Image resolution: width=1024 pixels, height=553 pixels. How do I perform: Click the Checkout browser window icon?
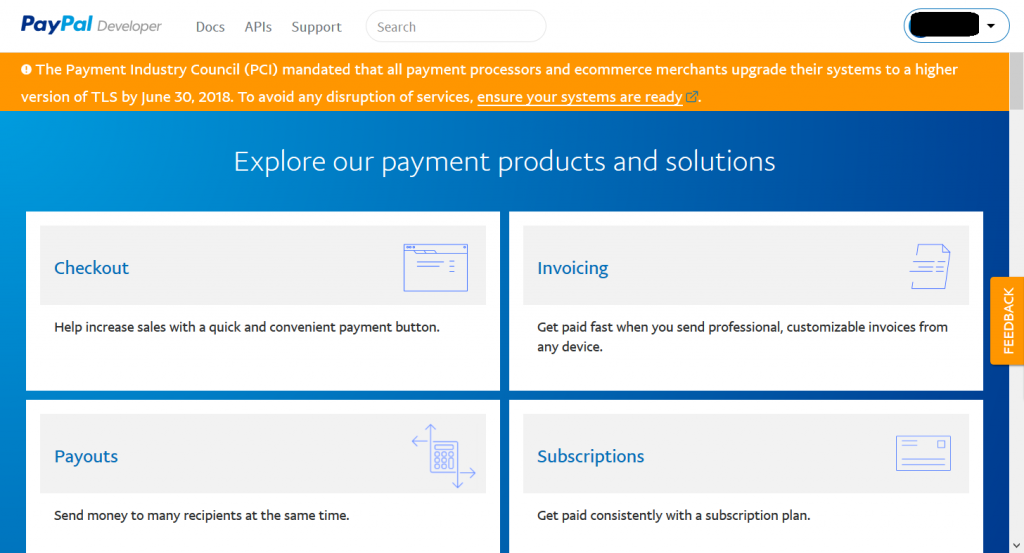[435, 267]
